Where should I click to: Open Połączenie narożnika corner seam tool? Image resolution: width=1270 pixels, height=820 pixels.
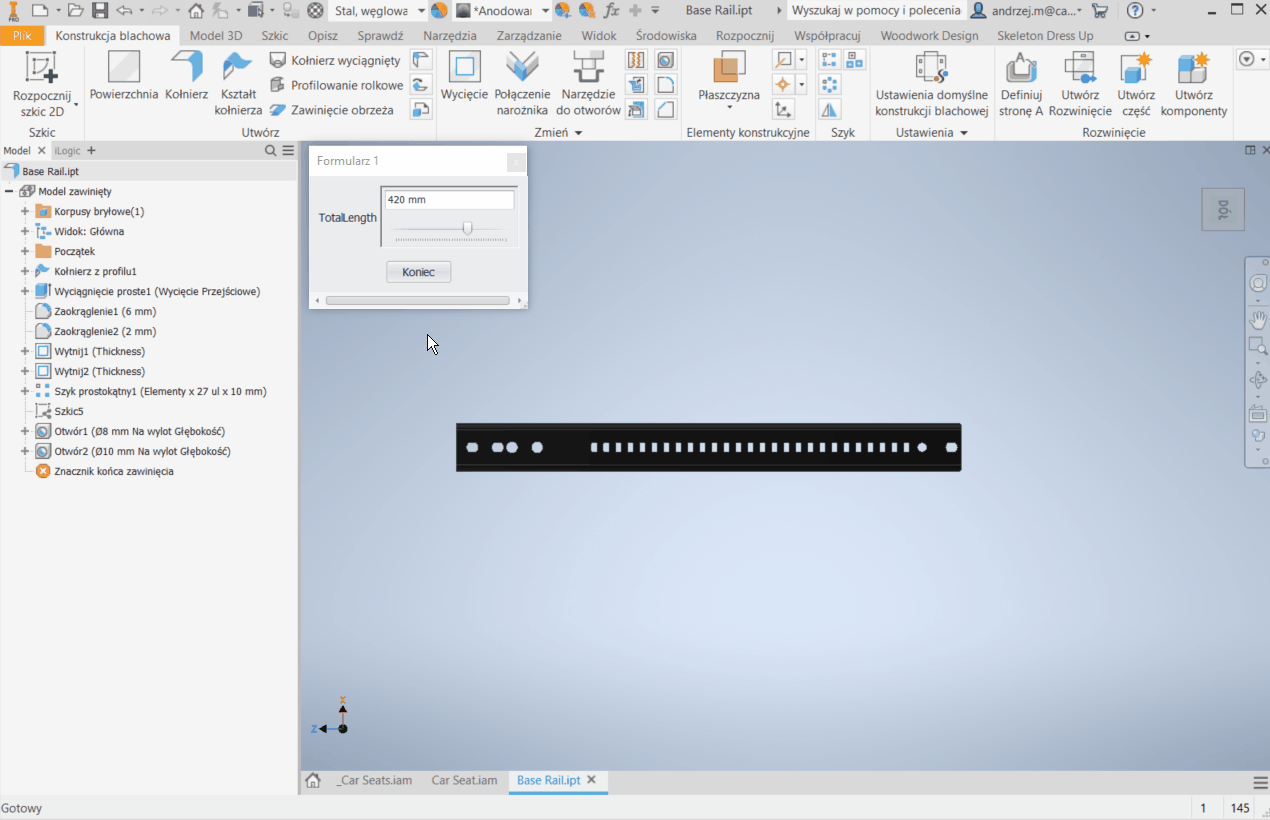pos(523,84)
